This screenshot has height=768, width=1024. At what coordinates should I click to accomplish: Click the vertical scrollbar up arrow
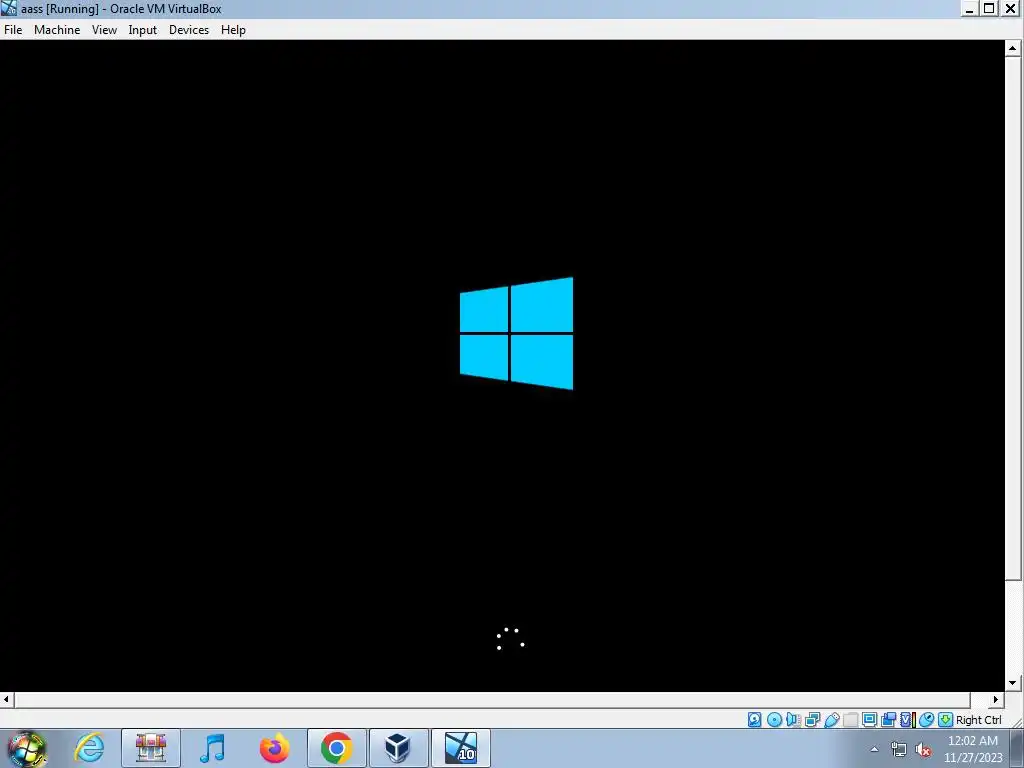tap(1013, 48)
